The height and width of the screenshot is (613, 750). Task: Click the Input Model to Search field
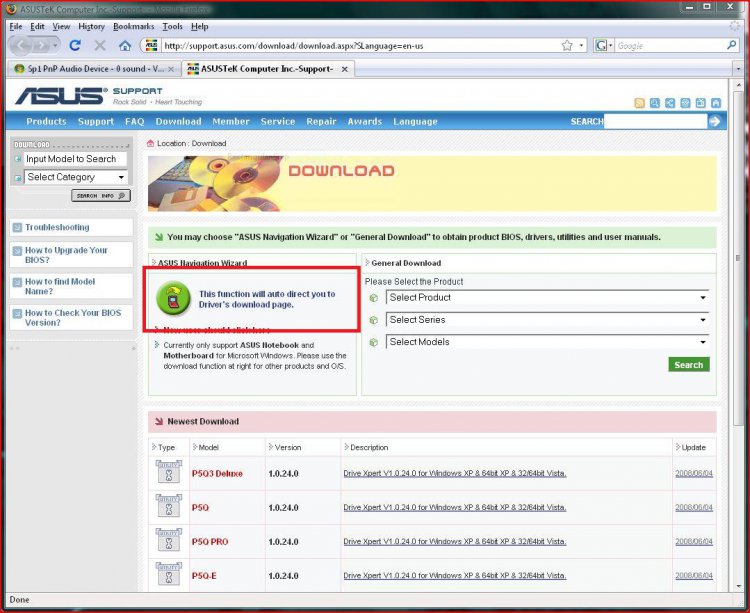pos(76,159)
